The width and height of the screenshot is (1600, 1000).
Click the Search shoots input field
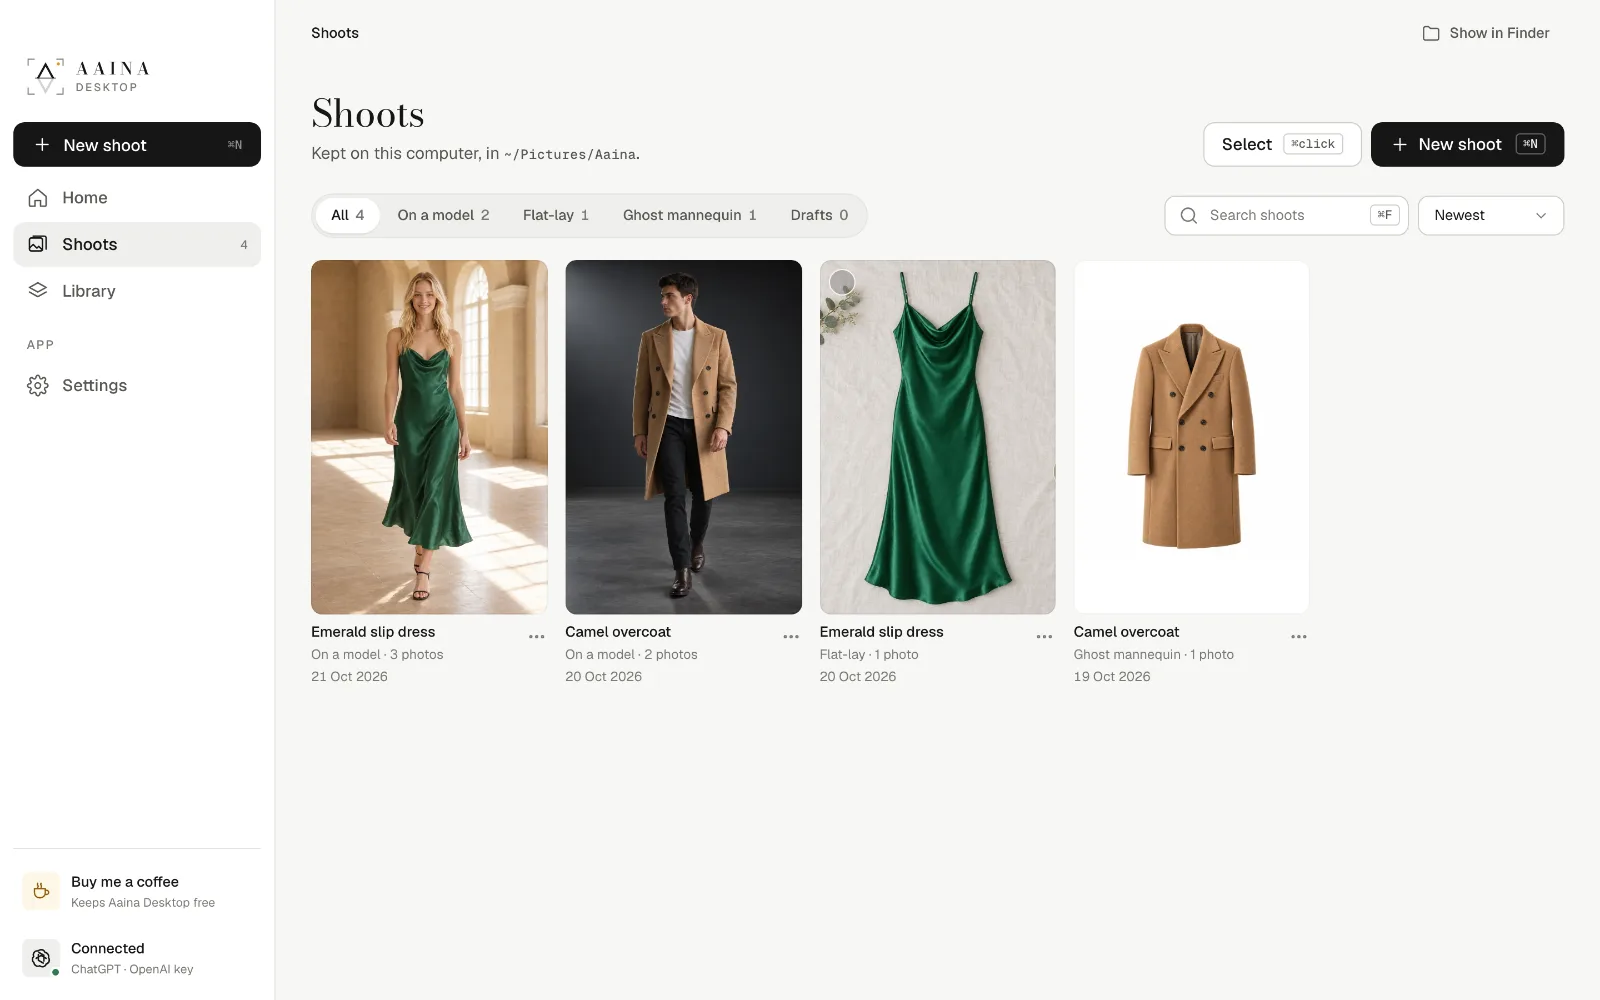pyautogui.click(x=1286, y=216)
